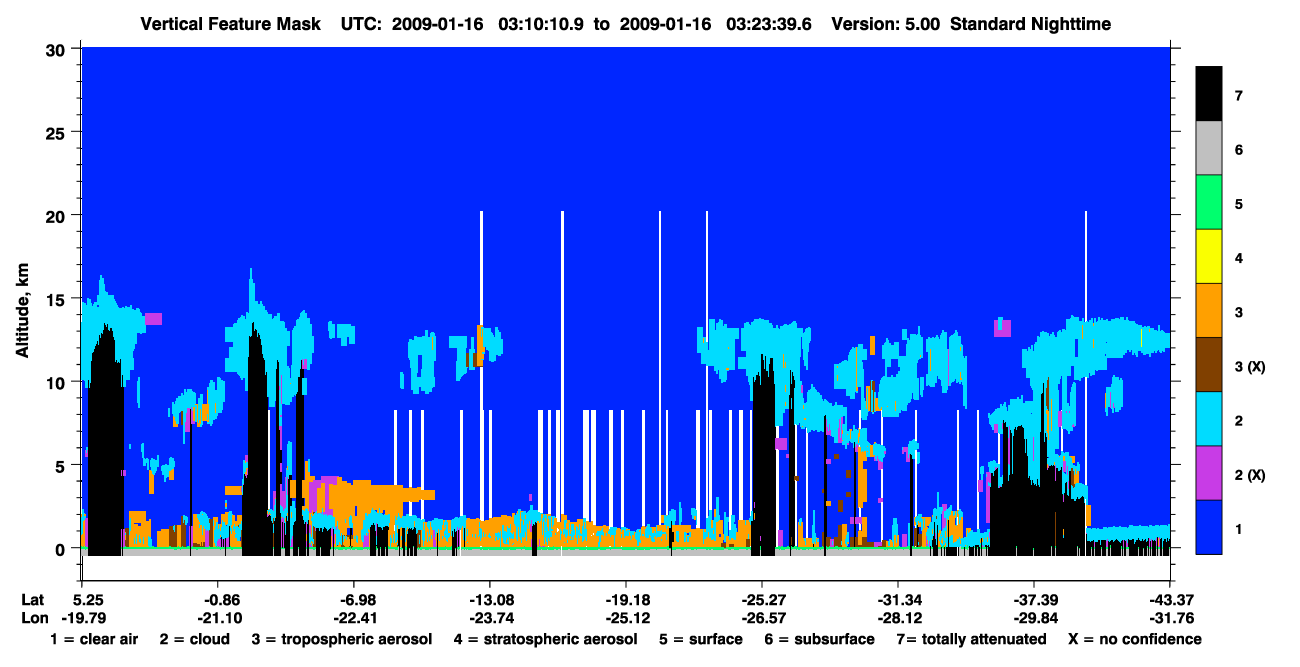
Task: Click the black color swatch labeled 7
Action: (1209, 95)
